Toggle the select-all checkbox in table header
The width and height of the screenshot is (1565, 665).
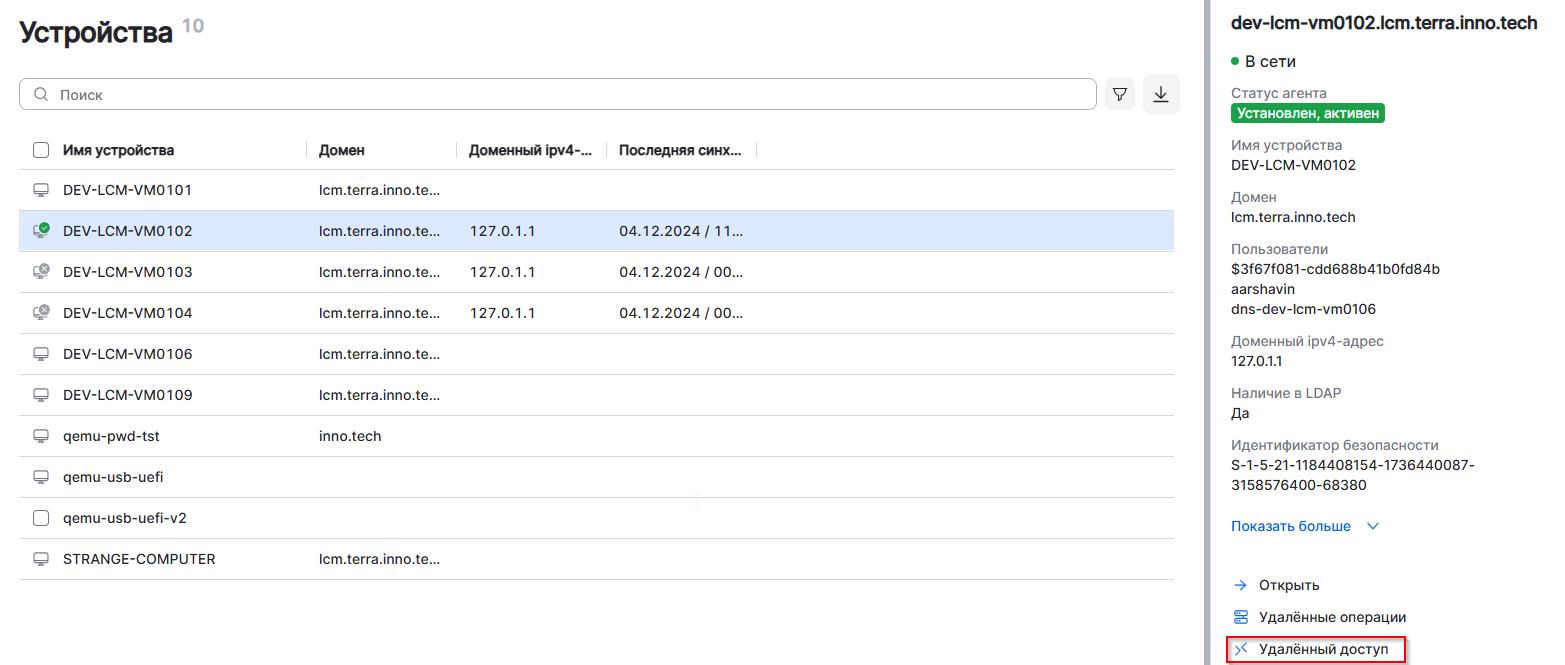(41, 150)
